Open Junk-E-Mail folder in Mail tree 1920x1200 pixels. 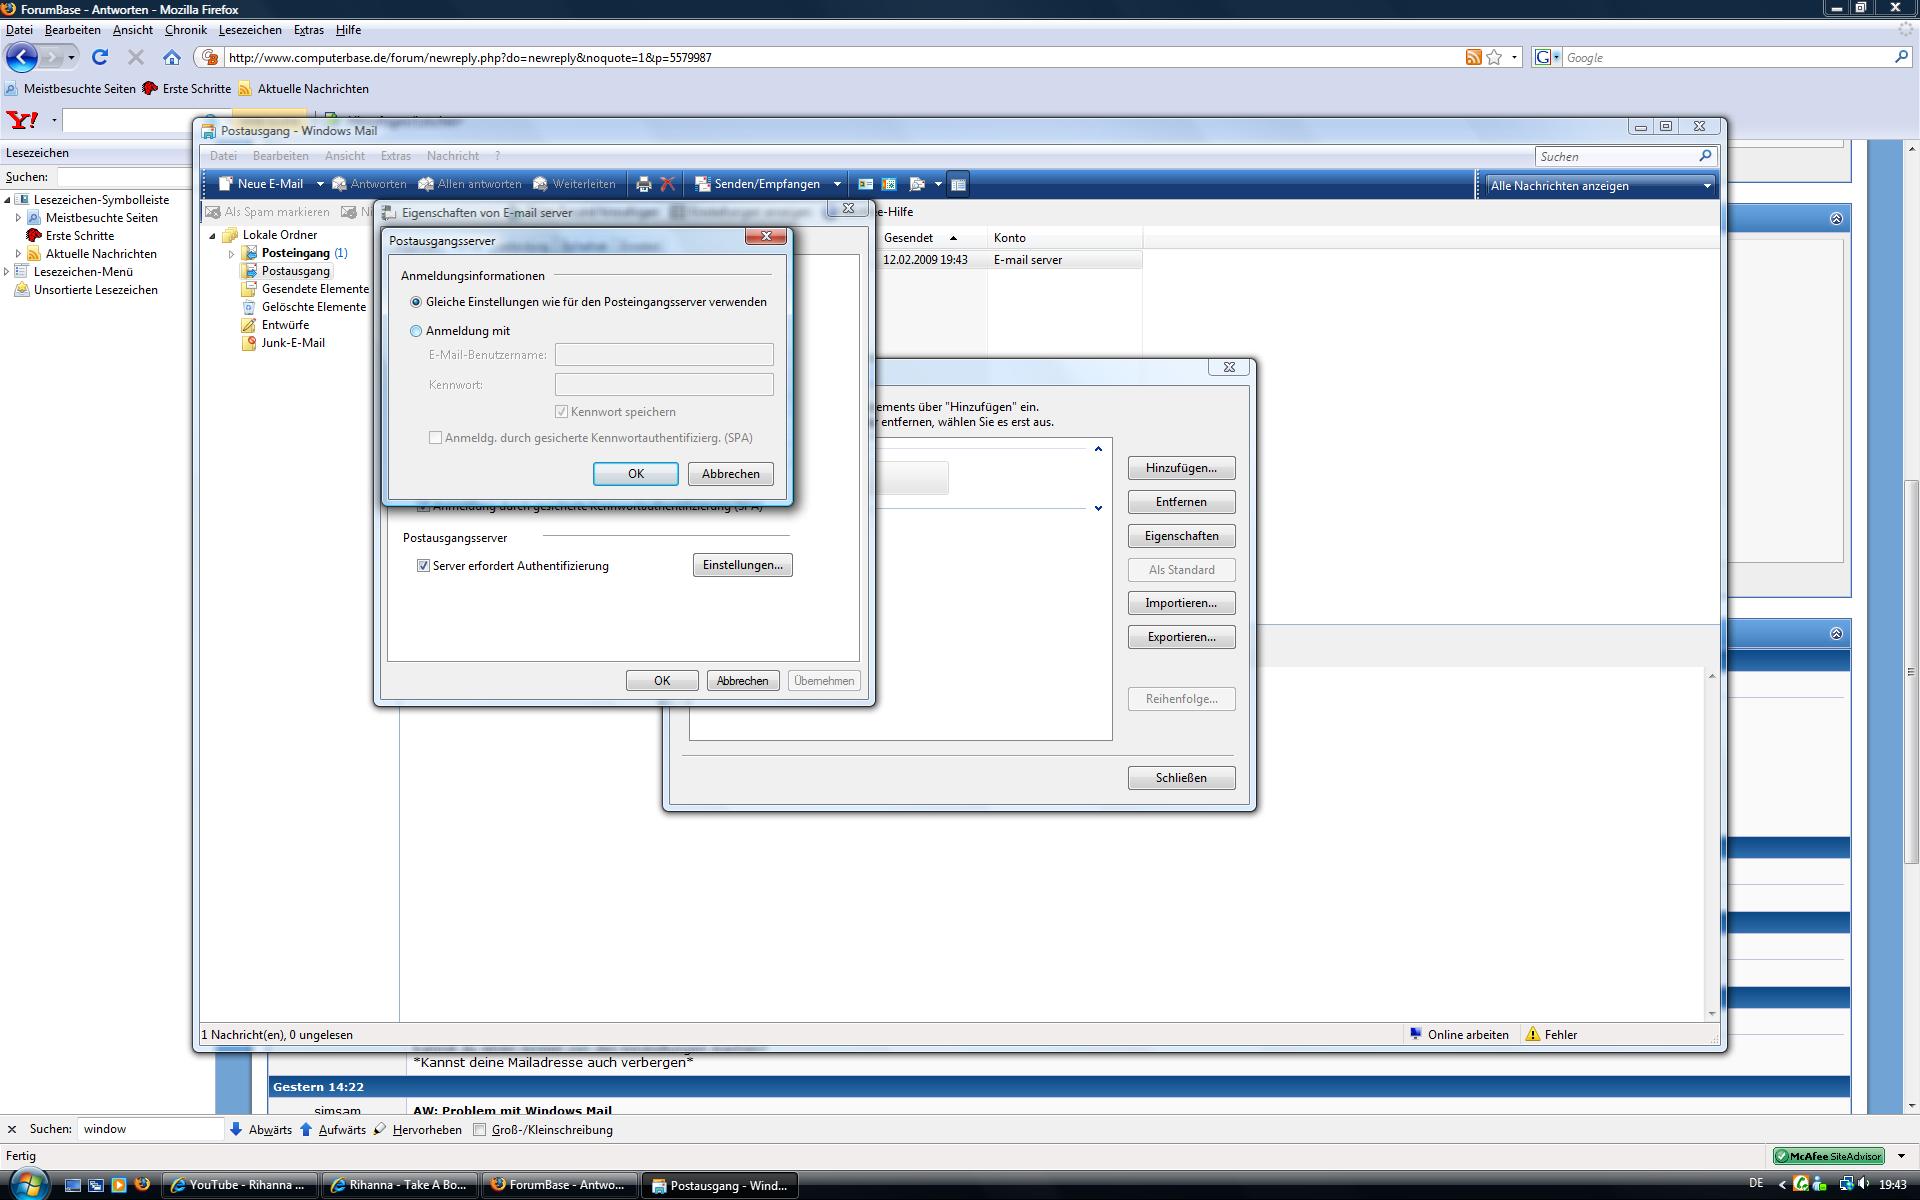(x=292, y=343)
